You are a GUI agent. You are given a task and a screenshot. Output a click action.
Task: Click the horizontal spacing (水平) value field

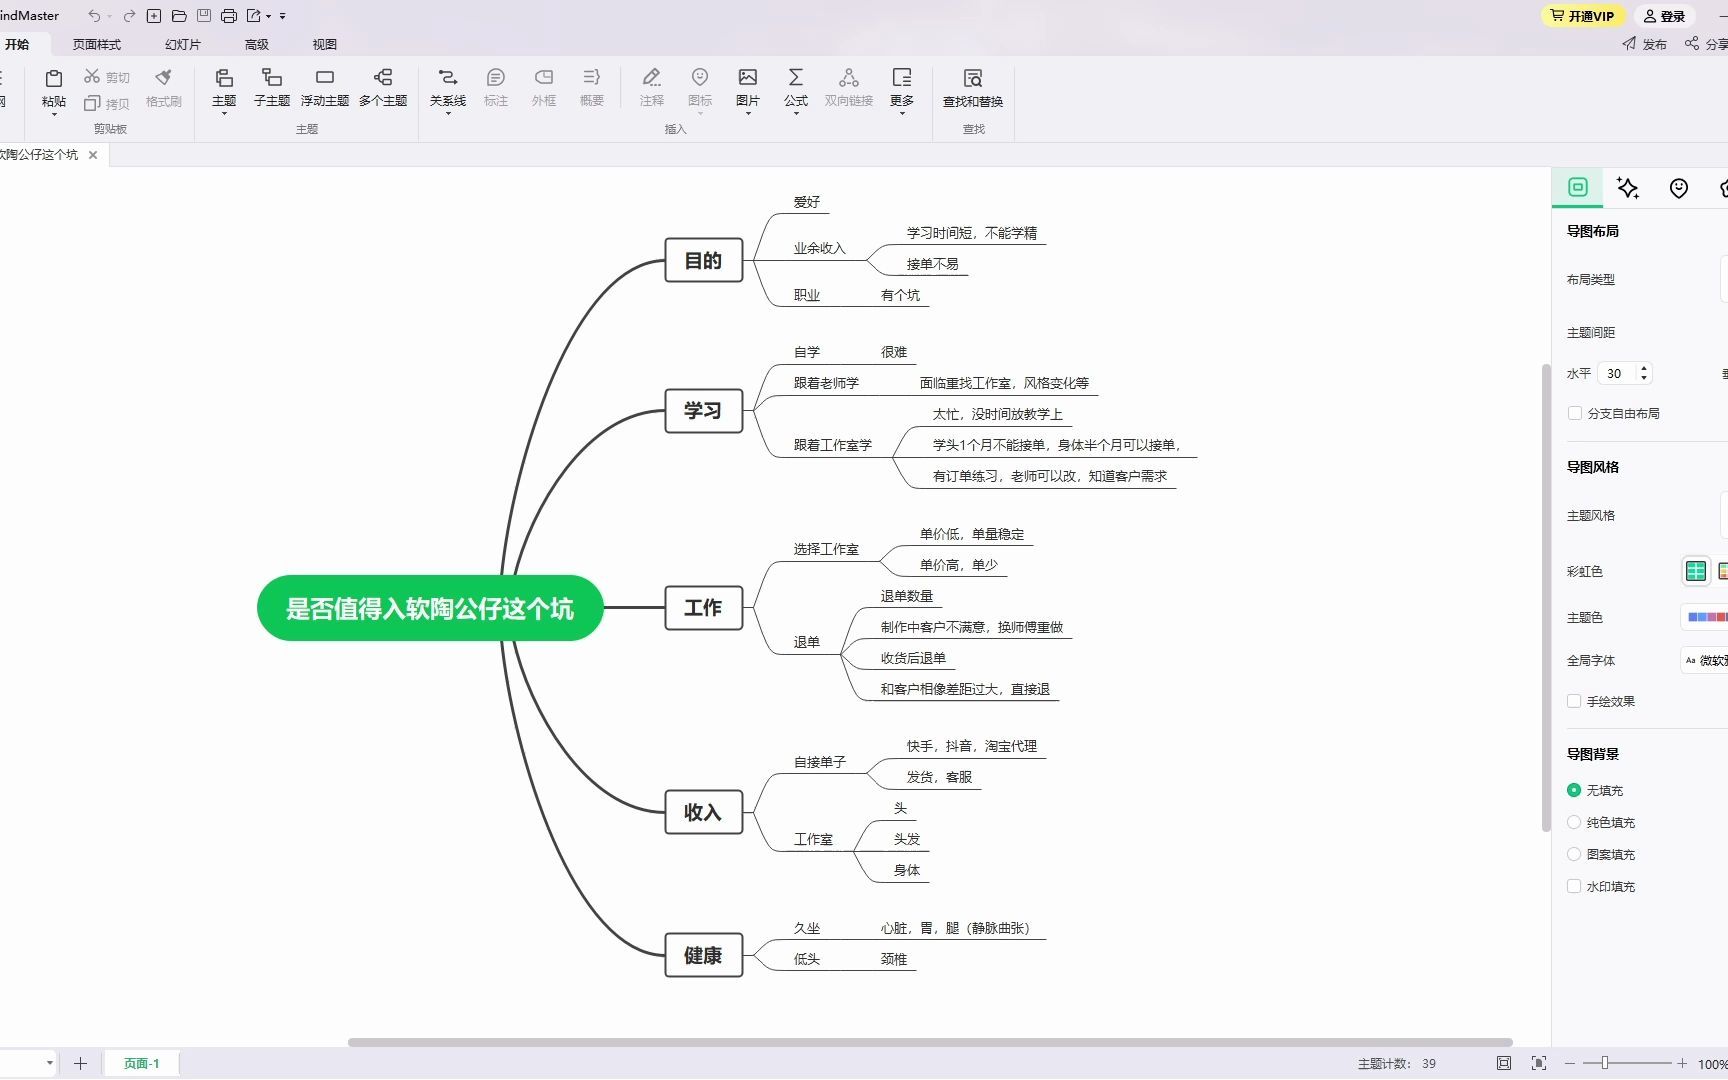click(x=1617, y=373)
